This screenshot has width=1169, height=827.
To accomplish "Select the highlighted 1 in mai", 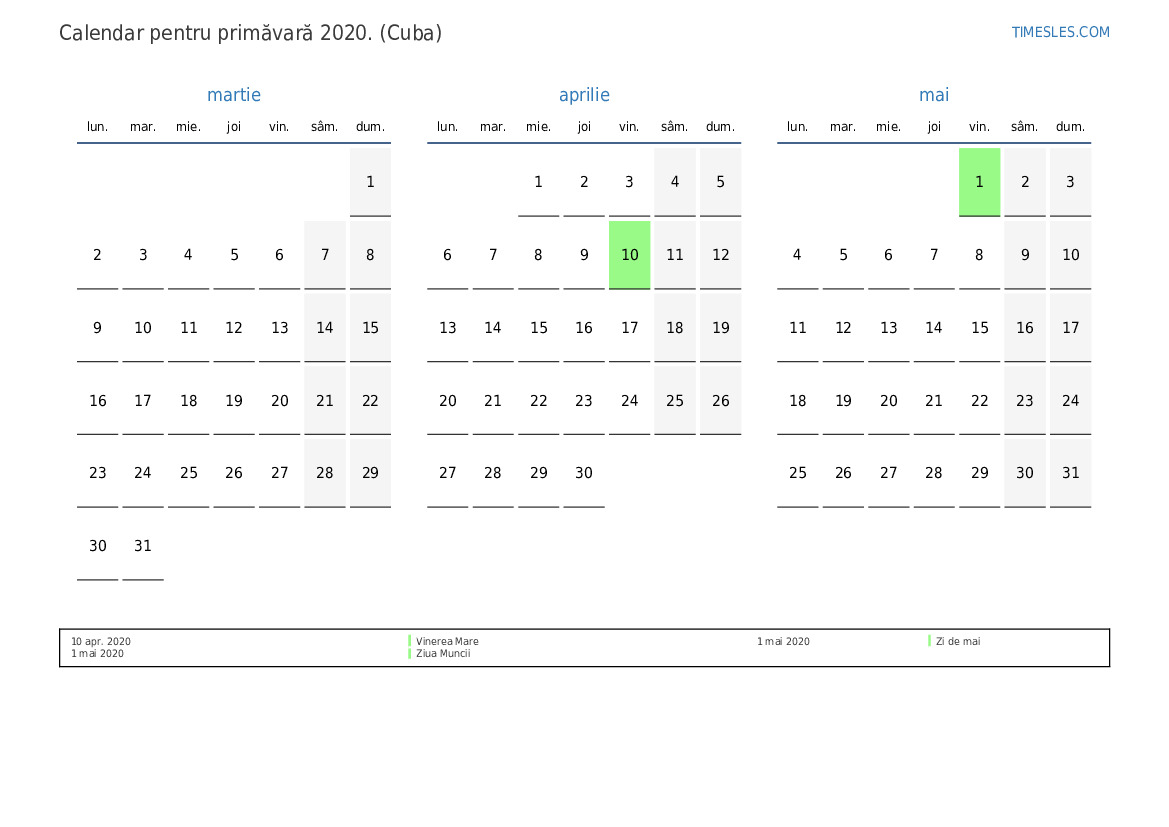I will pos(979,182).
